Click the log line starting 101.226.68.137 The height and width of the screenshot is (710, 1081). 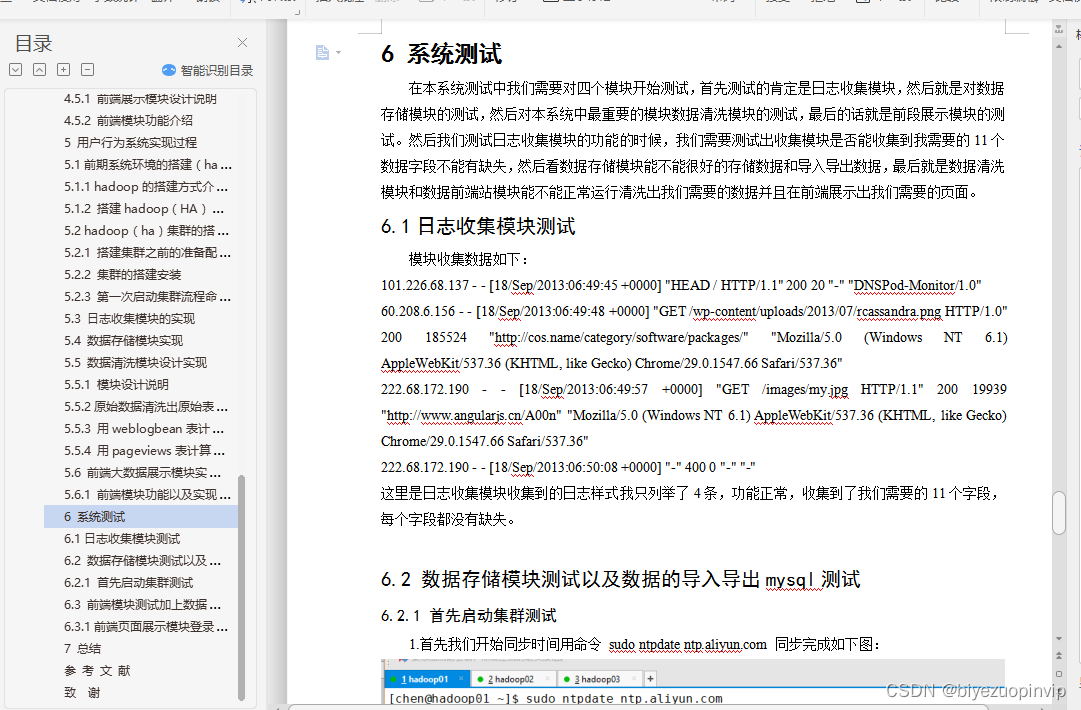pyautogui.click(x=681, y=285)
